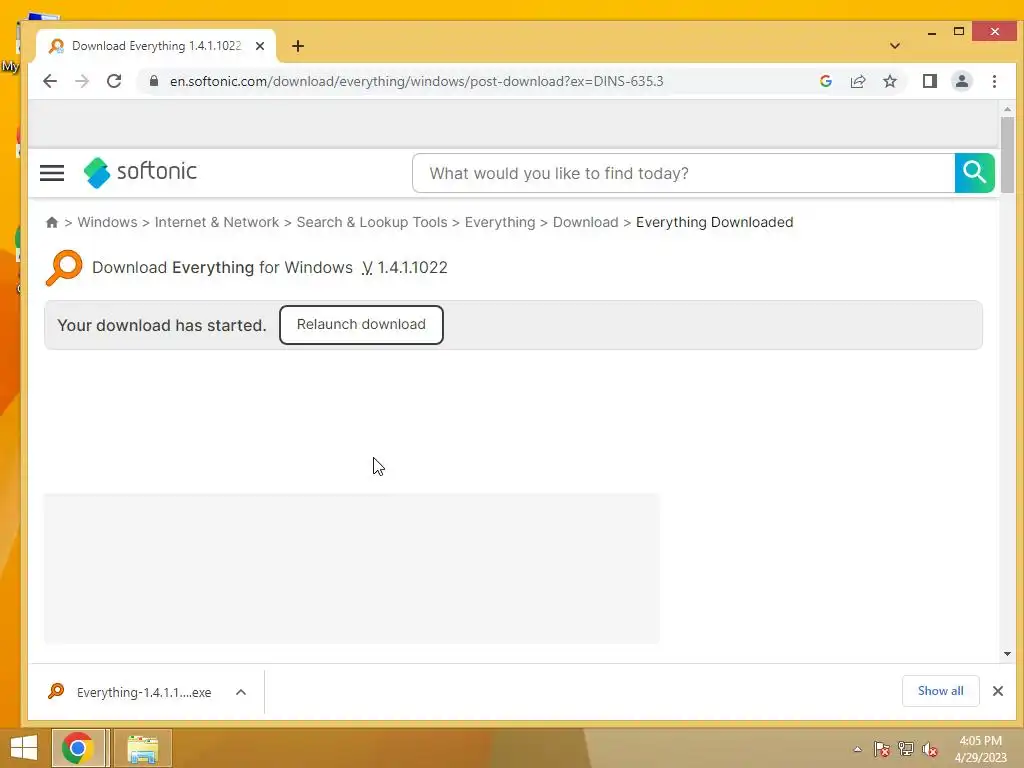Open Chrome three-dot menu
The image size is (1024, 768).
click(x=994, y=81)
